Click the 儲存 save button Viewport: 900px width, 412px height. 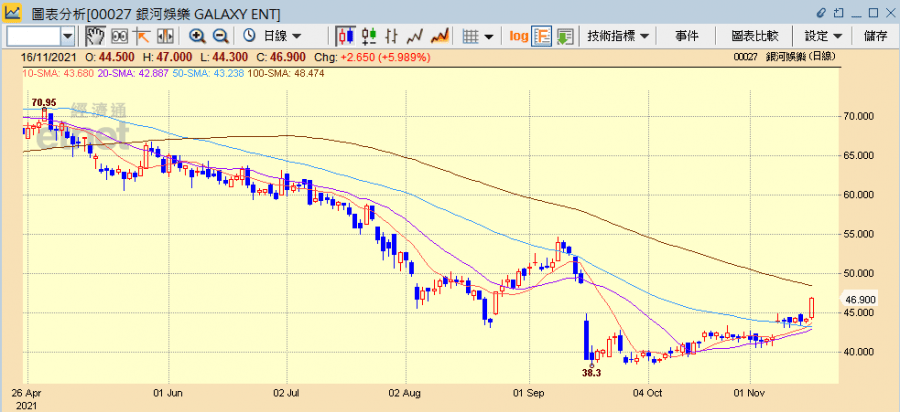875,36
